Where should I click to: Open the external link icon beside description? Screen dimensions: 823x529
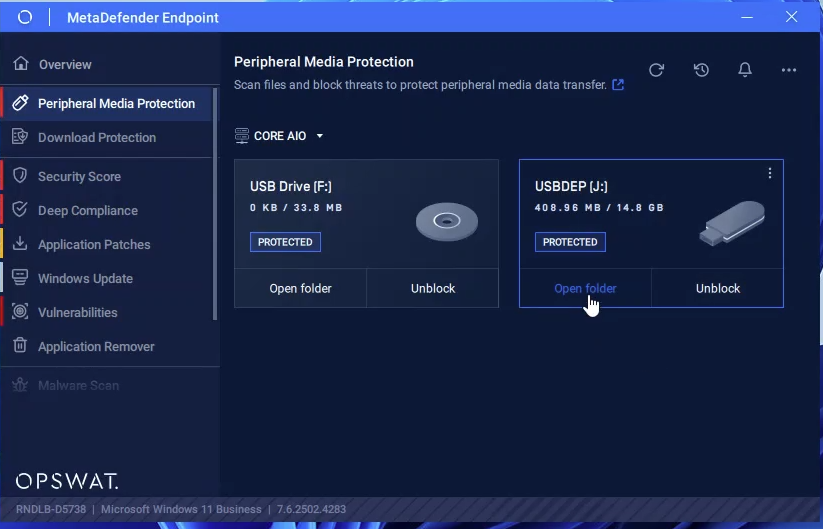(x=618, y=84)
